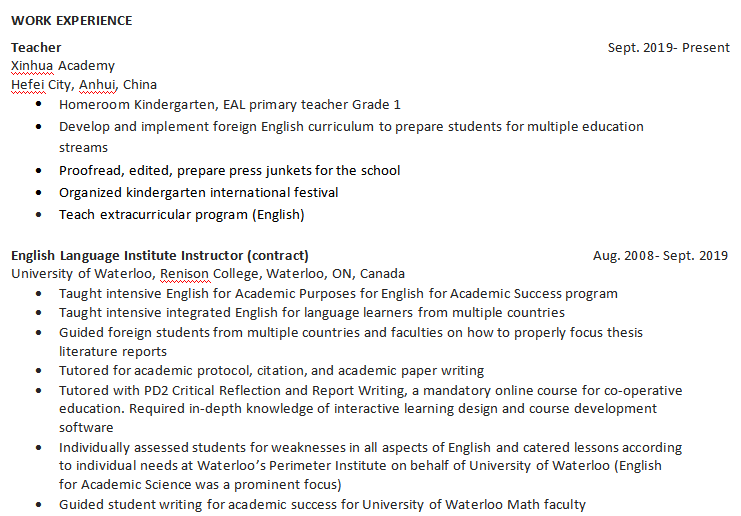Click the Tutored with PD2 Critical Reflection line
The image size is (741, 516).
370,390
